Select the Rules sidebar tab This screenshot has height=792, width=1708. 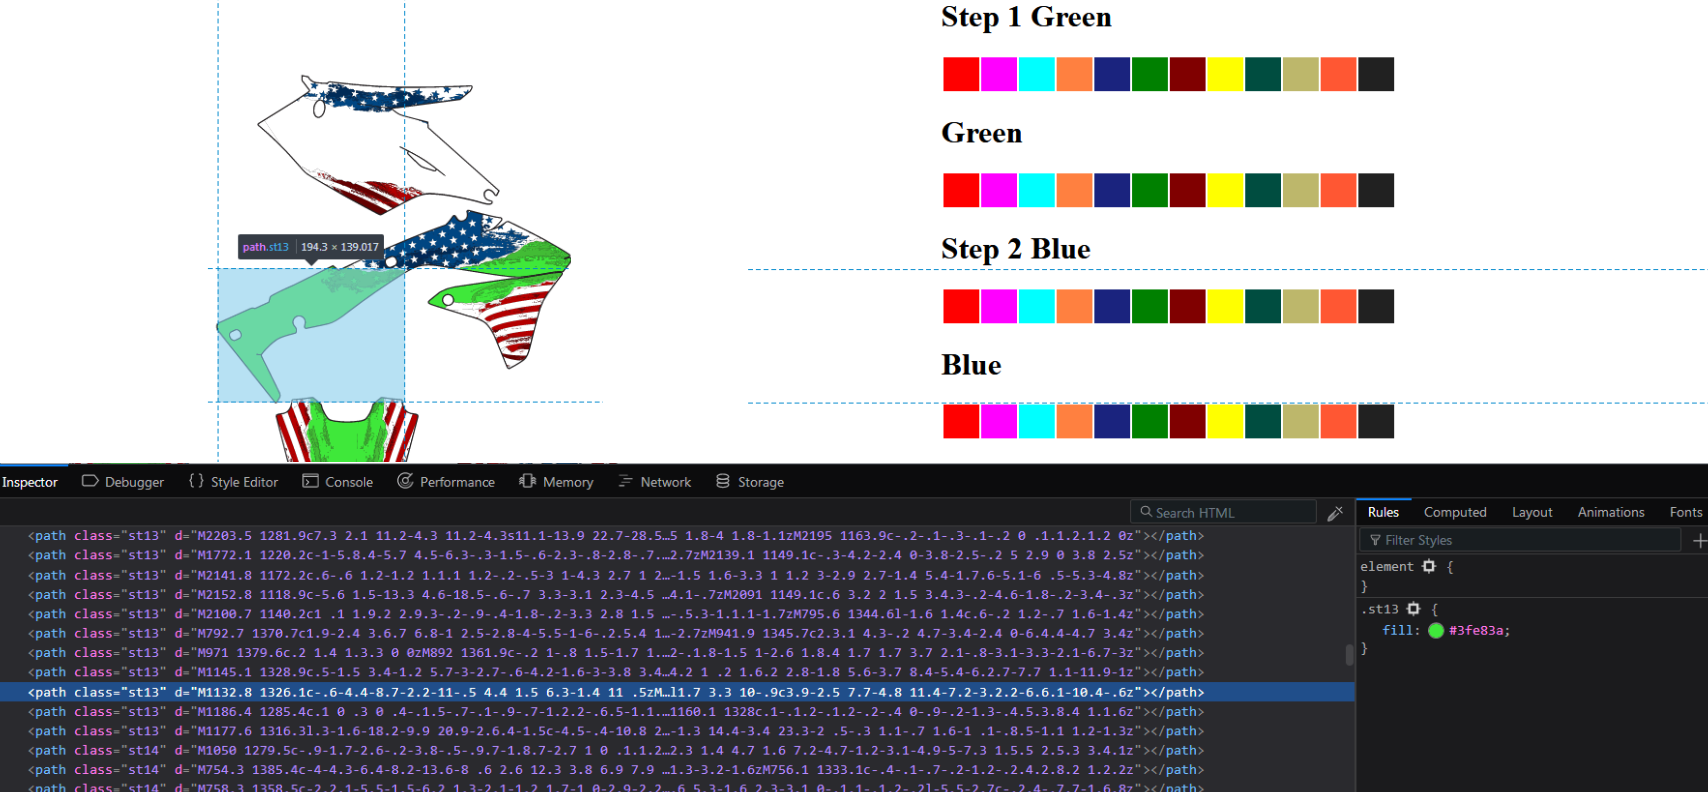(x=1383, y=512)
